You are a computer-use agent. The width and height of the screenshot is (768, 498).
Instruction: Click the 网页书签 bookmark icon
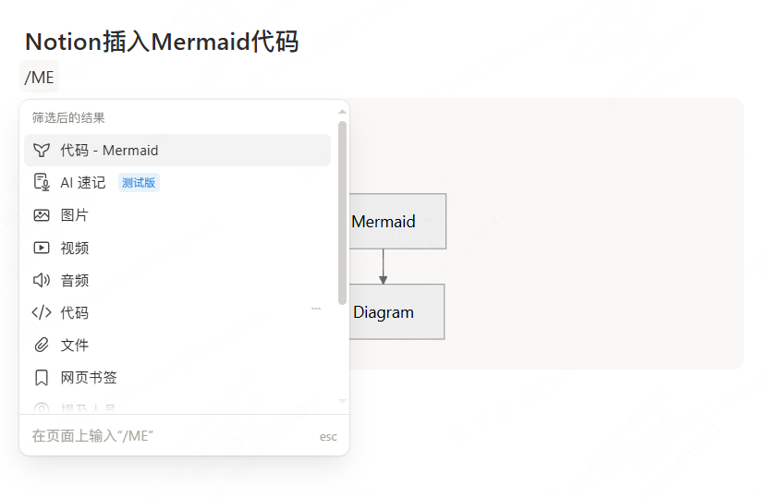(x=42, y=378)
